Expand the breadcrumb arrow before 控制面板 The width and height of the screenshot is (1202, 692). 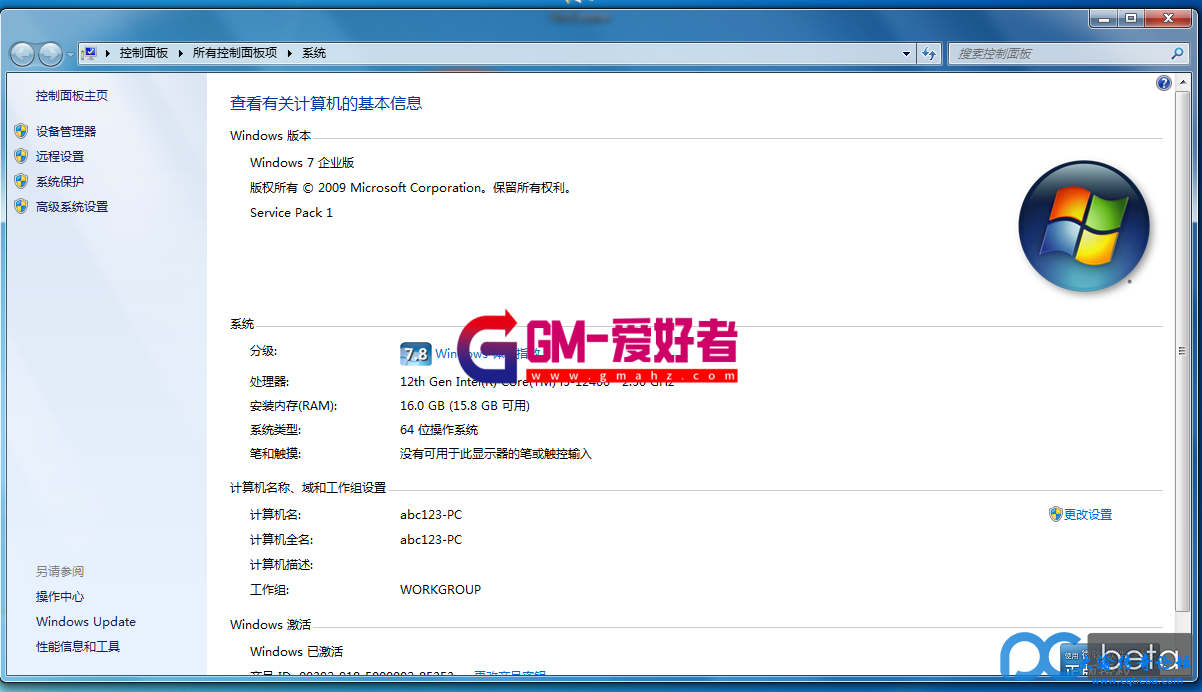tap(108, 53)
